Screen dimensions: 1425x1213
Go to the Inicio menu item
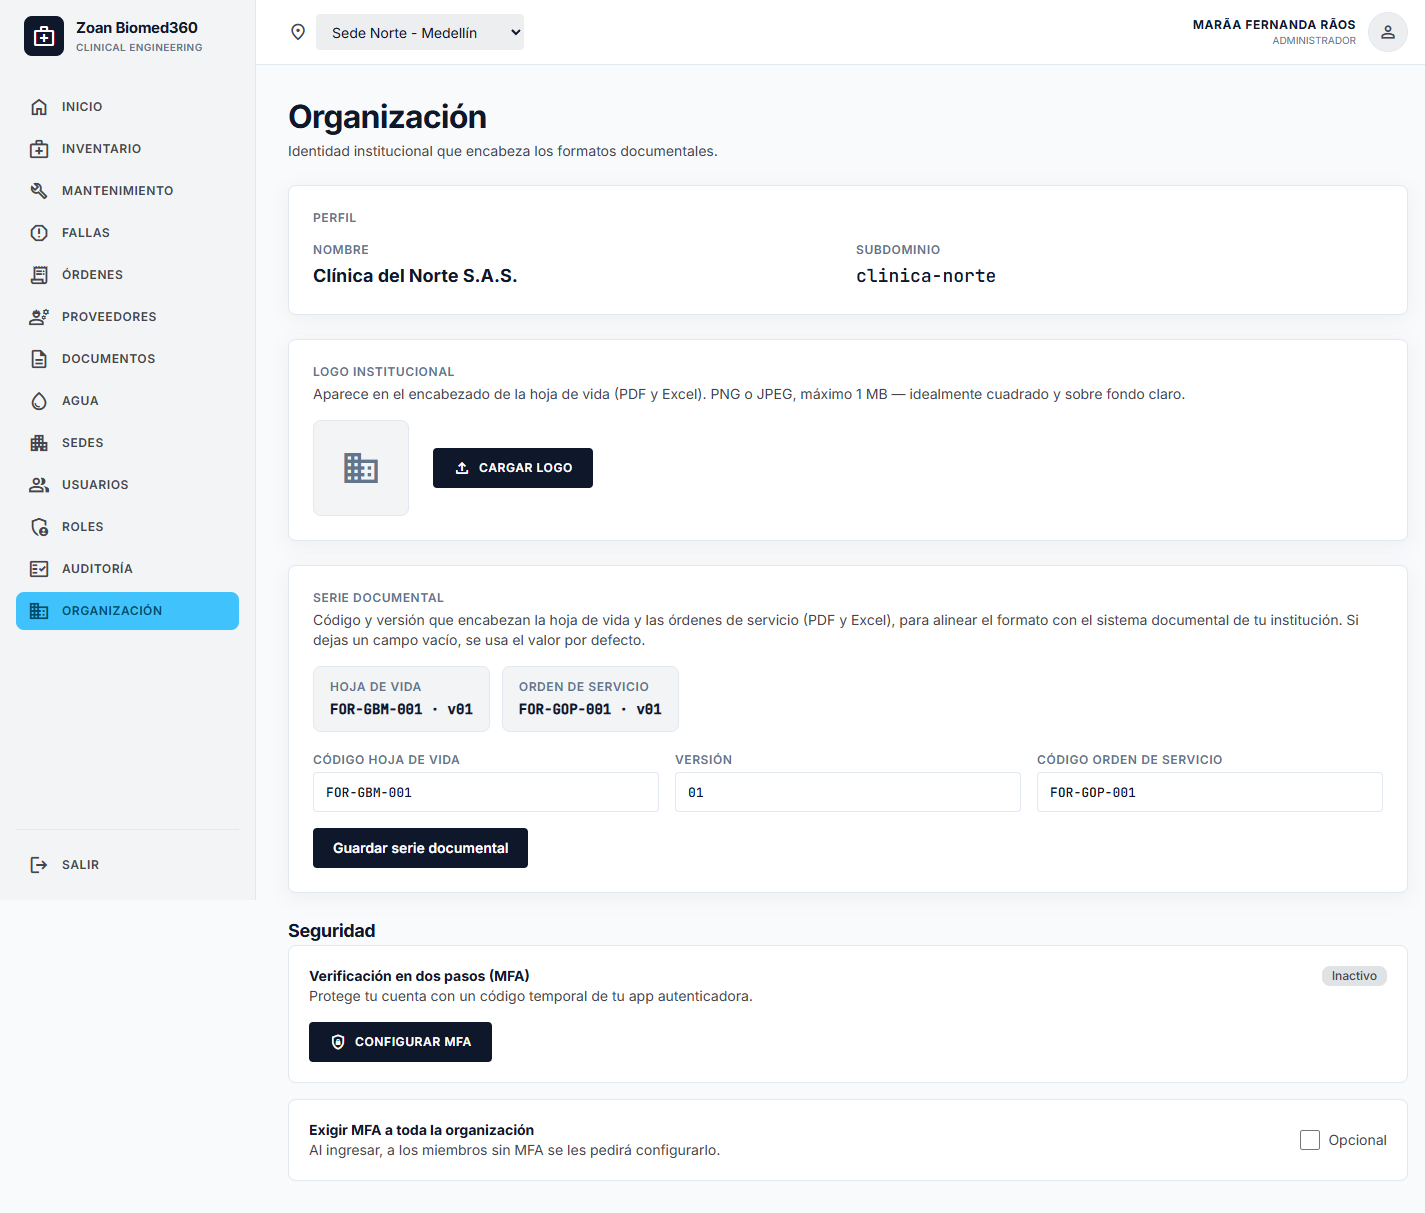pos(127,107)
